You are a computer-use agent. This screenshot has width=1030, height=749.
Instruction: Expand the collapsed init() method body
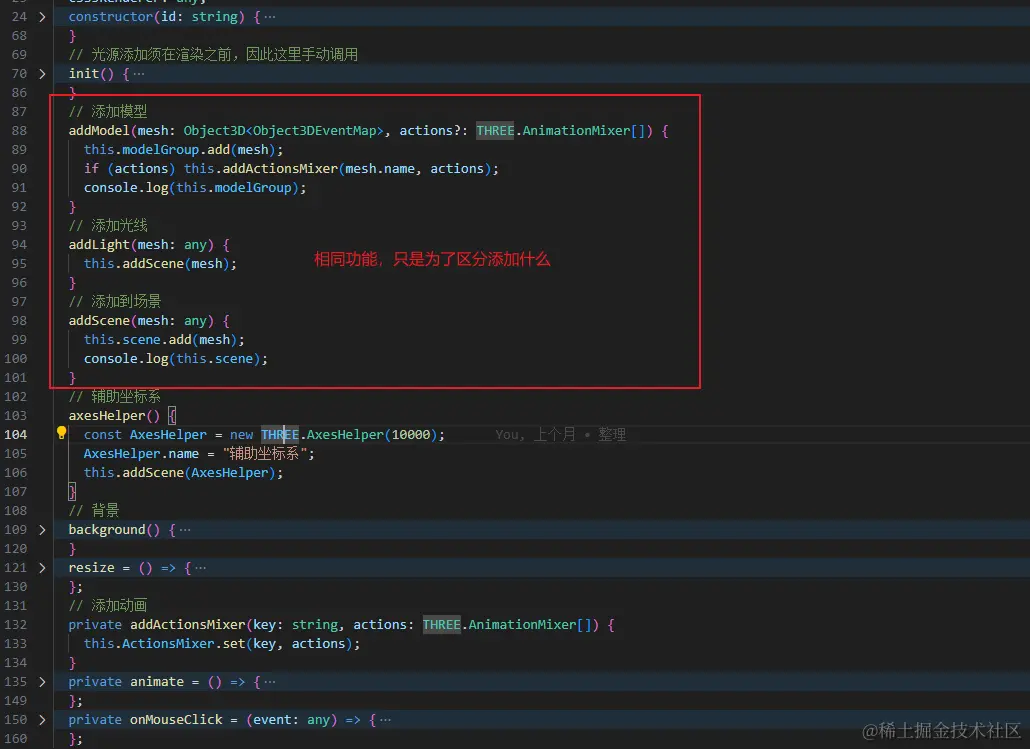(x=41, y=73)
